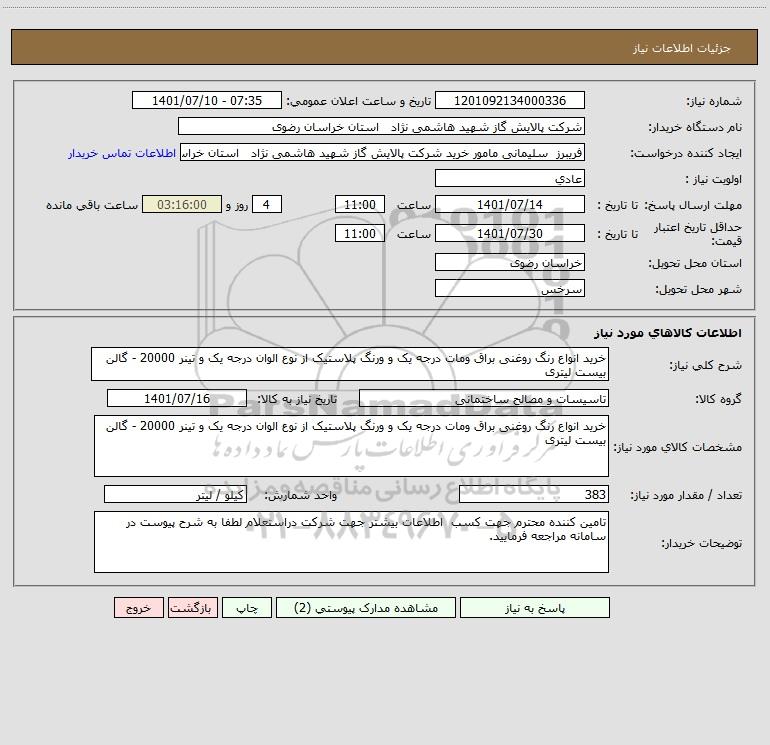Click the چاپ print button
Screen dimensions: 770x745
coord(247,607)
